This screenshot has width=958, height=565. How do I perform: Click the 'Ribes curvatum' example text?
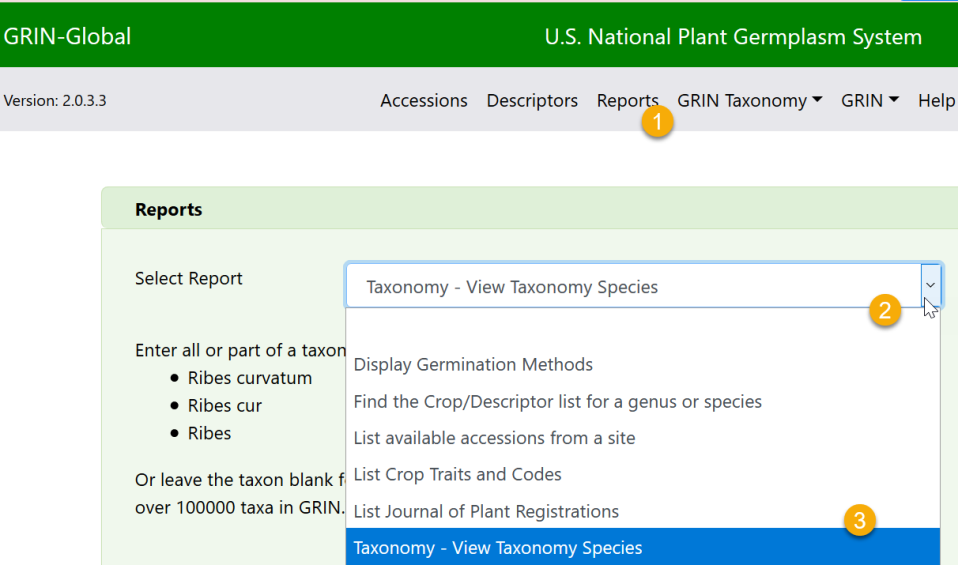click(249, 378)
